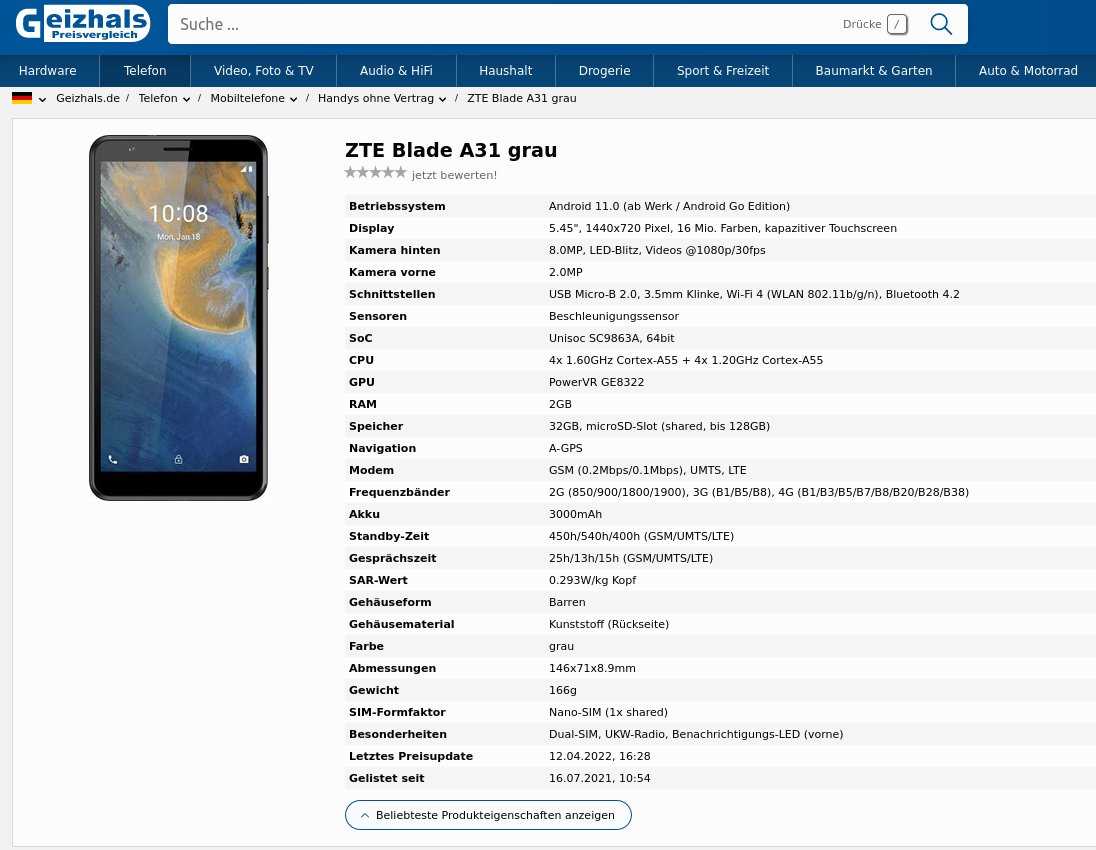Click the Kamera hinten label
Screen dimensions: 1096x850
coord(394,250)
